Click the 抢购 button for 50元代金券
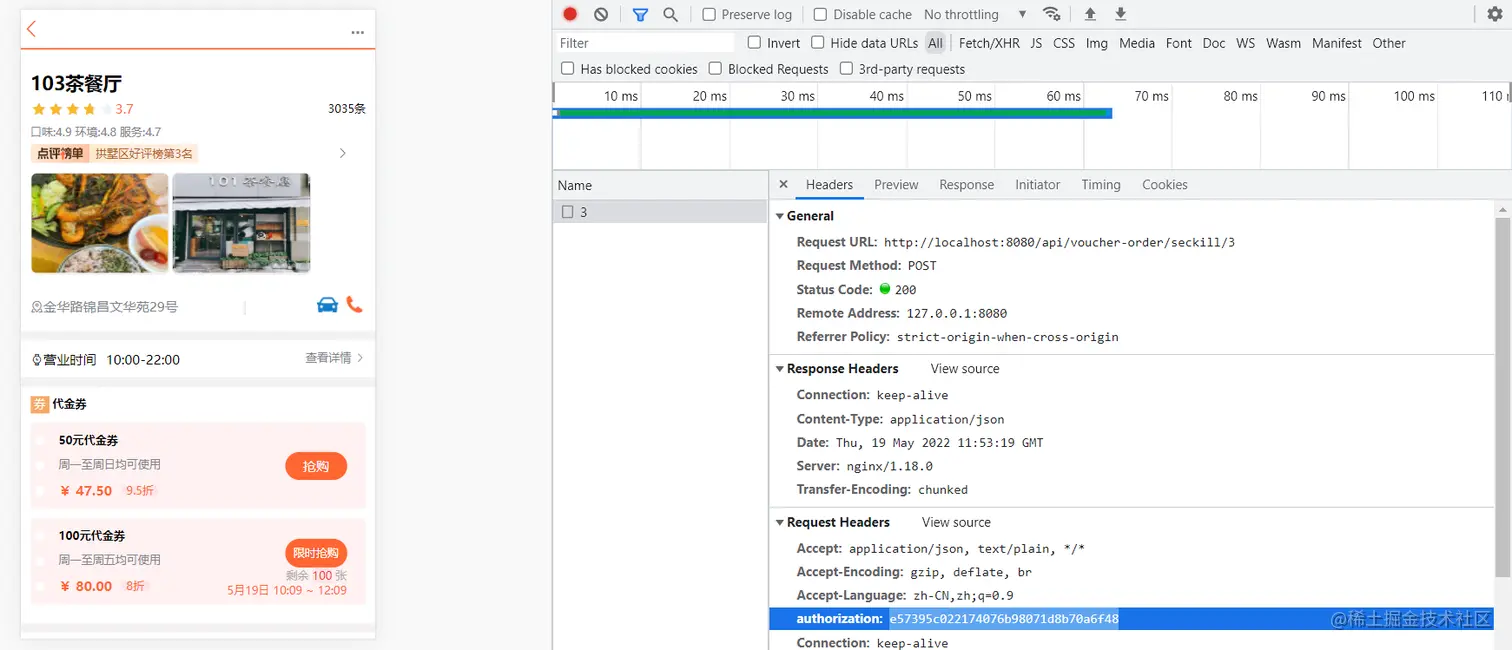The height and width of the screenshot is (650, 1512). pos(316,466)
